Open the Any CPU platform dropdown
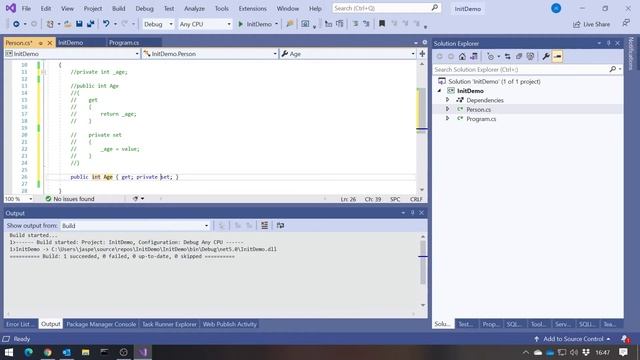640x360 pixels. (x=205, y=24)
